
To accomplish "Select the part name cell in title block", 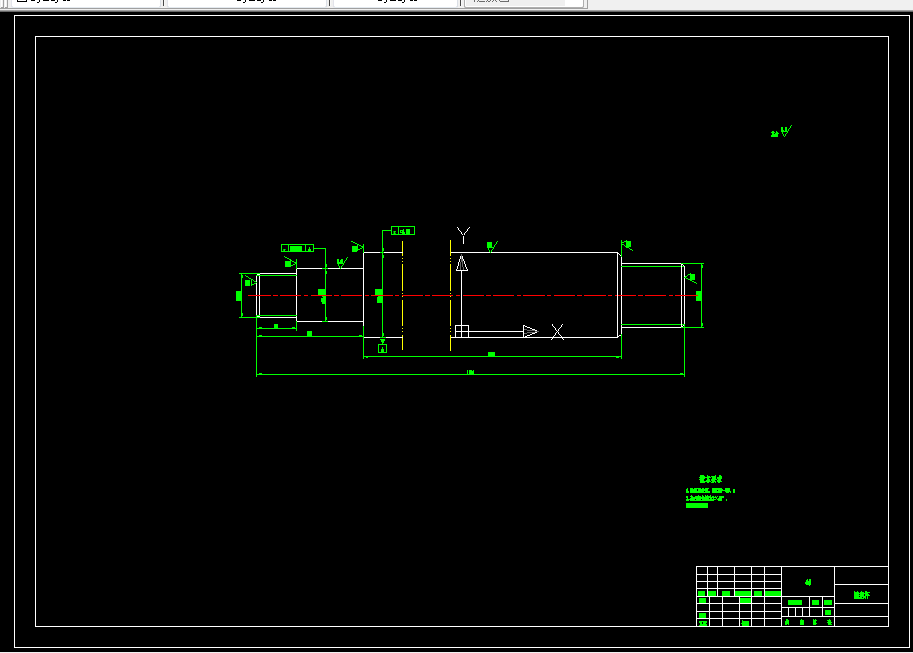I will [x=861, y=595].
